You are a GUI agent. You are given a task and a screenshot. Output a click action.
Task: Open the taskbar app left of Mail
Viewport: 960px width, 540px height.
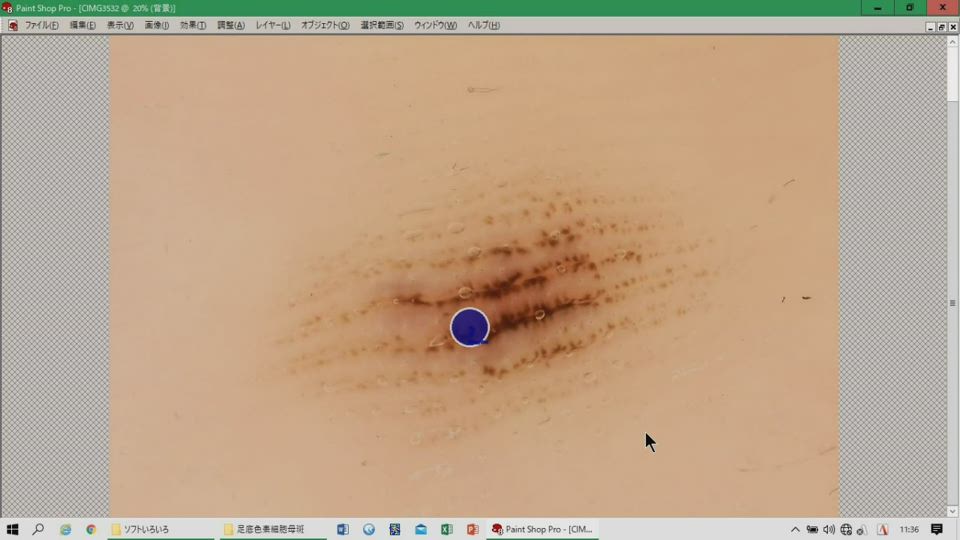coord(395,529)
